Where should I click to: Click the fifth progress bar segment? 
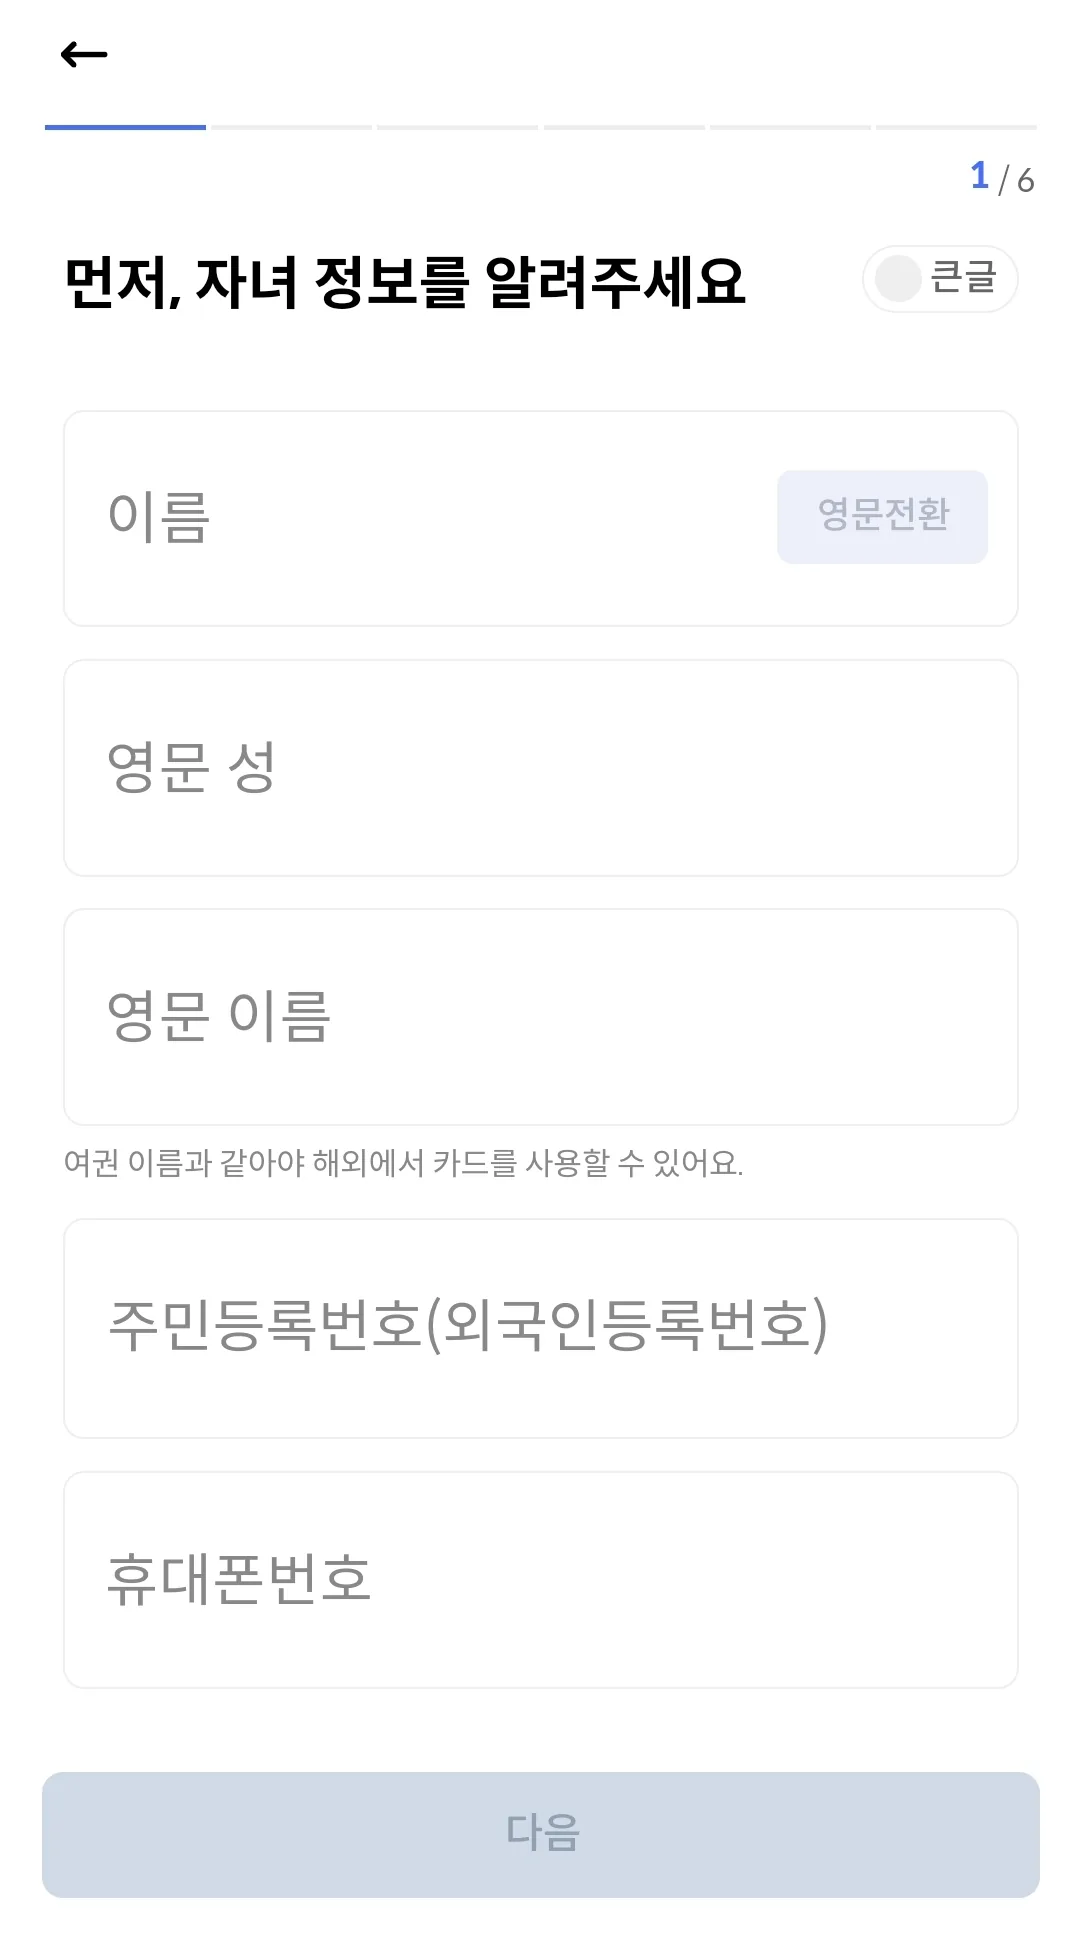(790, 127)
